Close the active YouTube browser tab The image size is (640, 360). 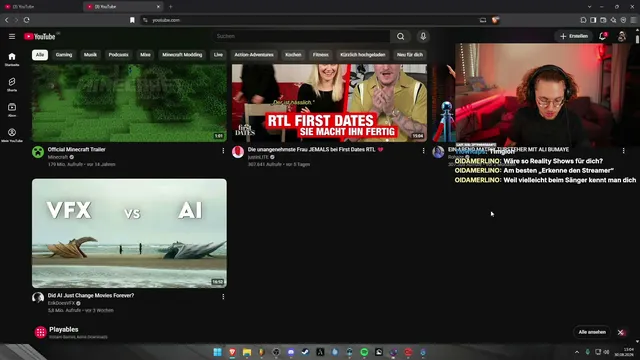(158, 7)
